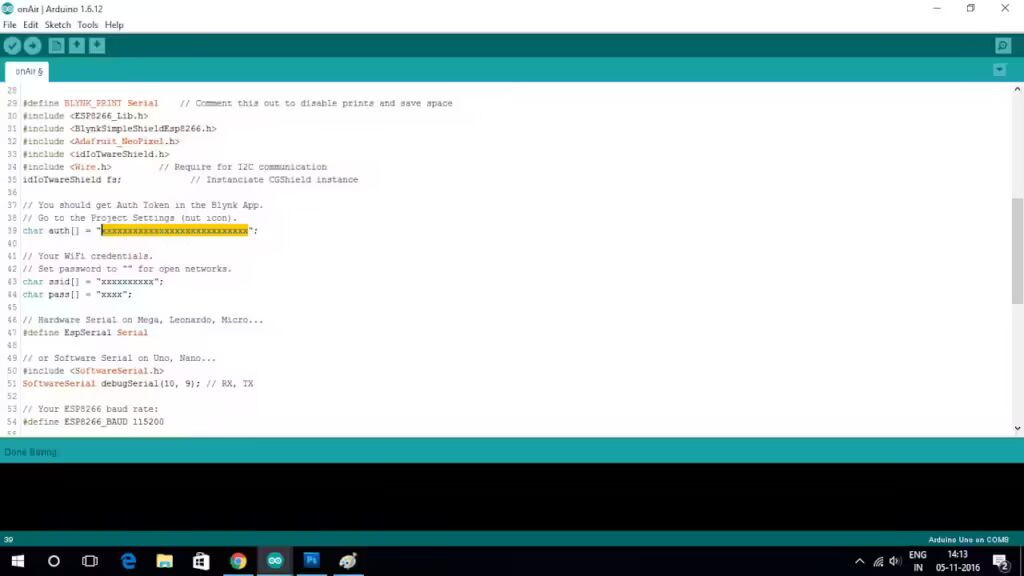The width and height of the screenshot is (1024, 576).
Task: Click the ENG IN language indicator
Action: (x=918, y=561)
